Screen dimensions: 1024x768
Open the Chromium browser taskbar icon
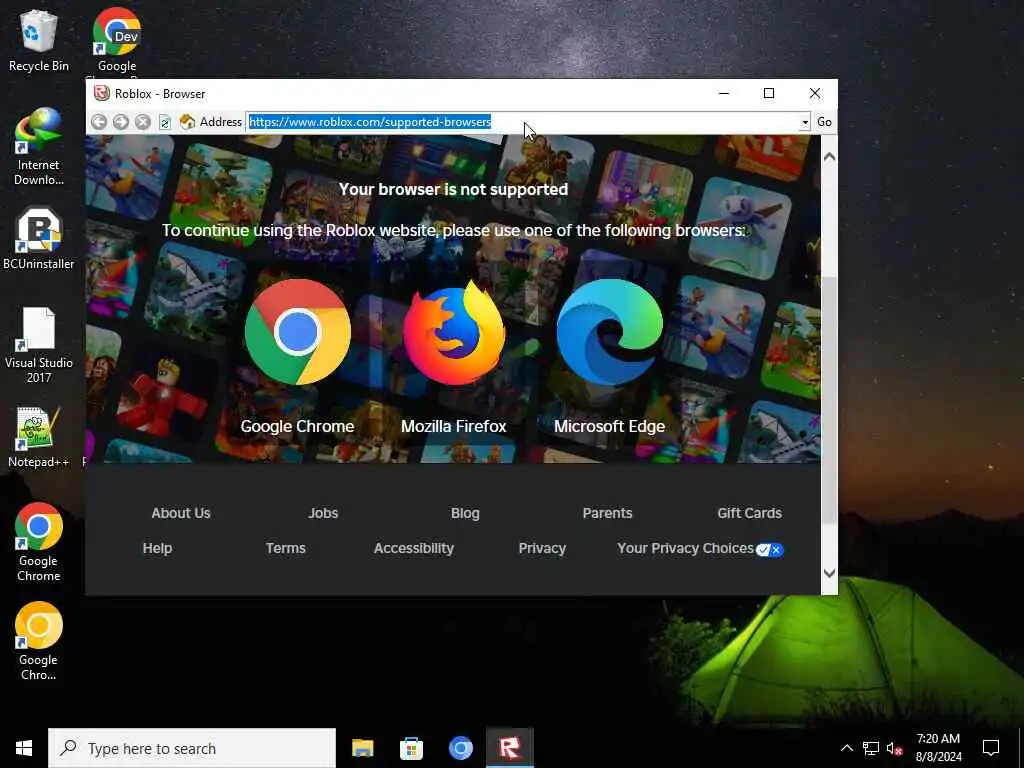pyautogui.click(x=460, y=748)
